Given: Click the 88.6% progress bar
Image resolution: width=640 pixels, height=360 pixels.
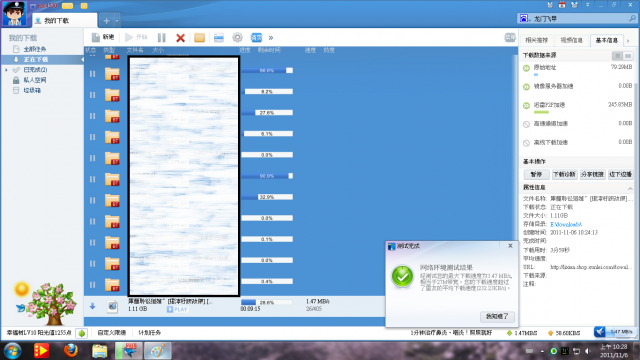Looking at the screenshot, I should click(267, 71).
